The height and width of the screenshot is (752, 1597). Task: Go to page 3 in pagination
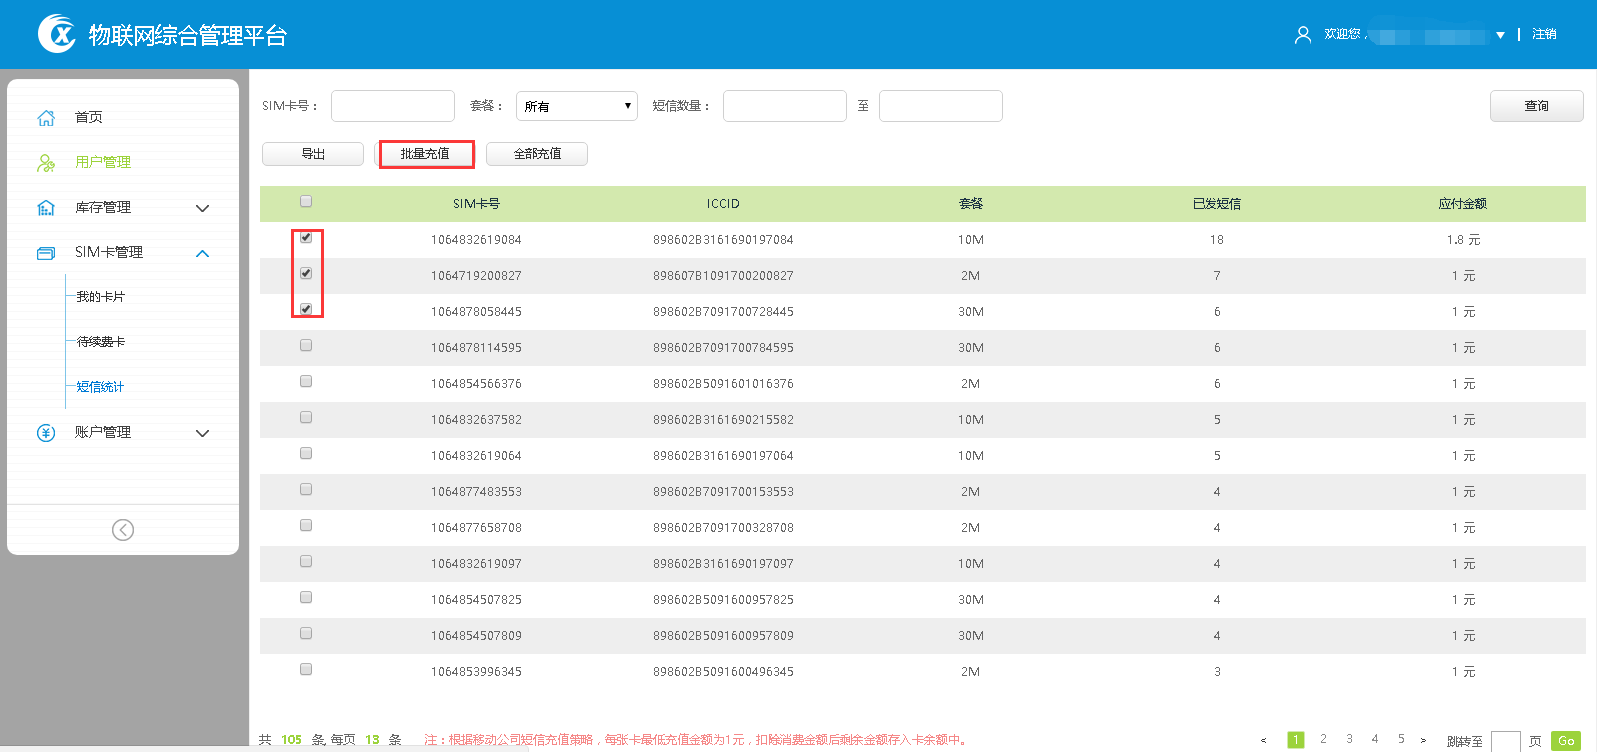pyautogui.click(x=1349, y=739)
